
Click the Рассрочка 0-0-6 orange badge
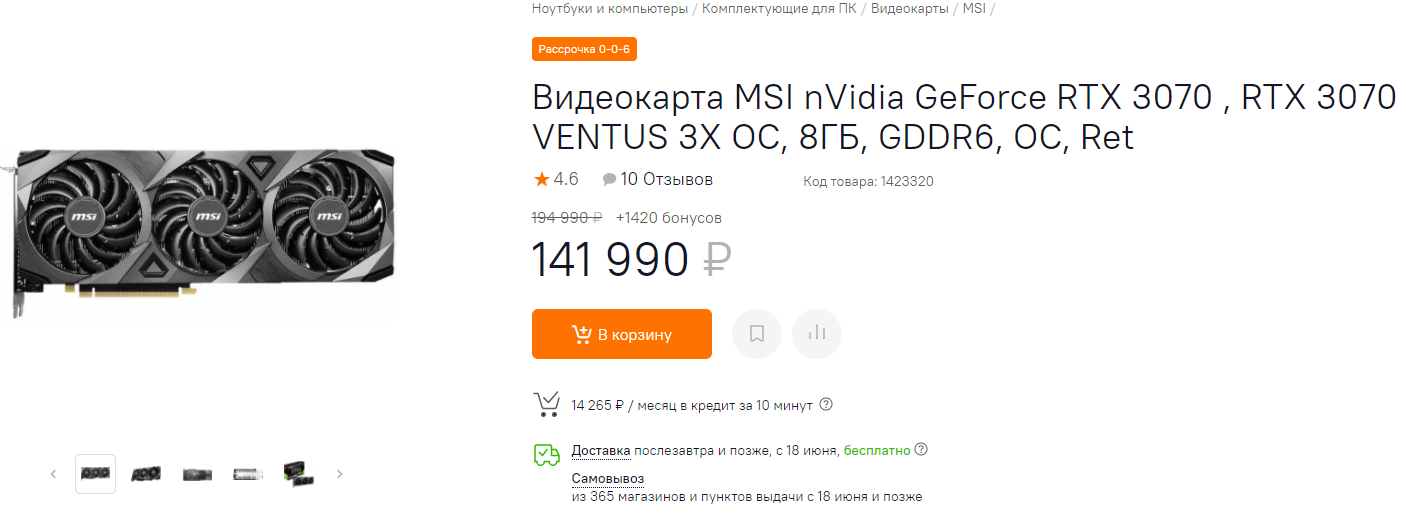(x=584, y=49)
